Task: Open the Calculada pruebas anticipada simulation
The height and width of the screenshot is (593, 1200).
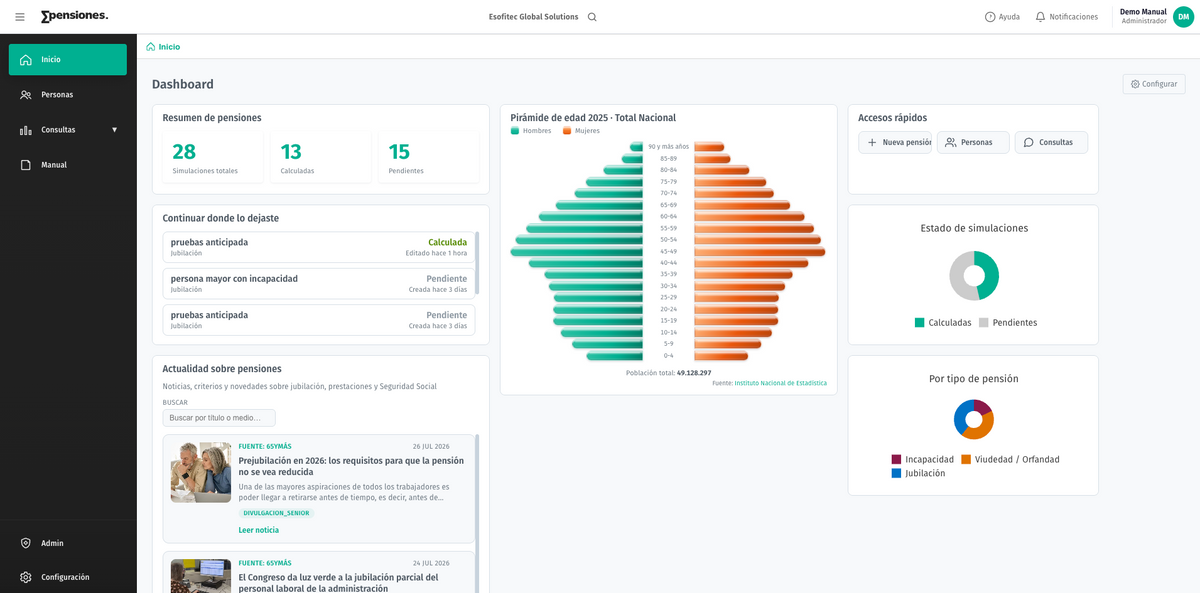Action: point(319,247)
